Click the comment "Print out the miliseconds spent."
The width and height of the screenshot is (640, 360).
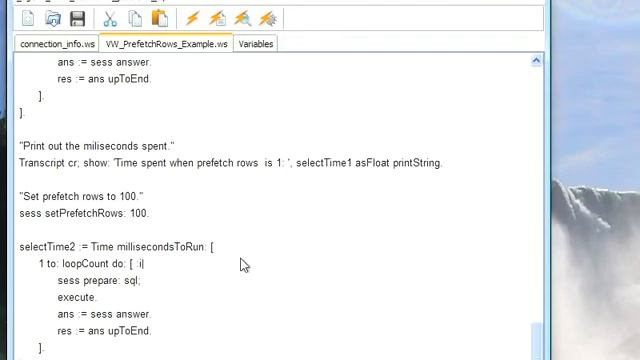tap(97, 146)
